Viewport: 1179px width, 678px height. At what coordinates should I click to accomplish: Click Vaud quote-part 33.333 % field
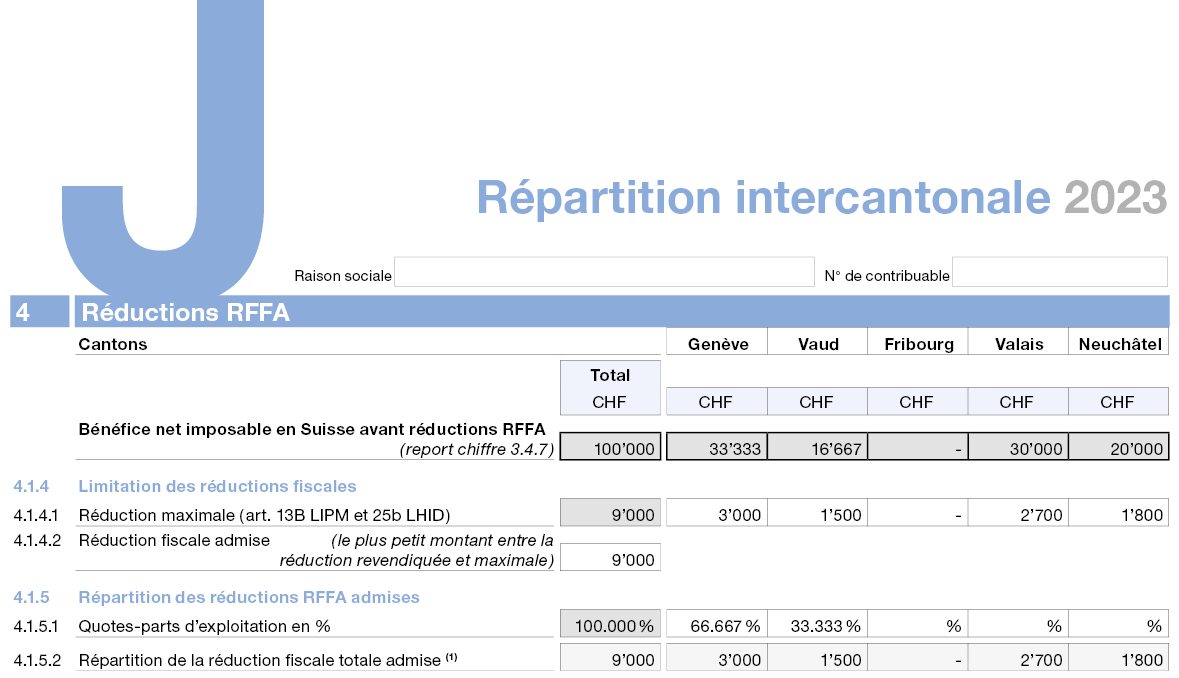point(817,625)
